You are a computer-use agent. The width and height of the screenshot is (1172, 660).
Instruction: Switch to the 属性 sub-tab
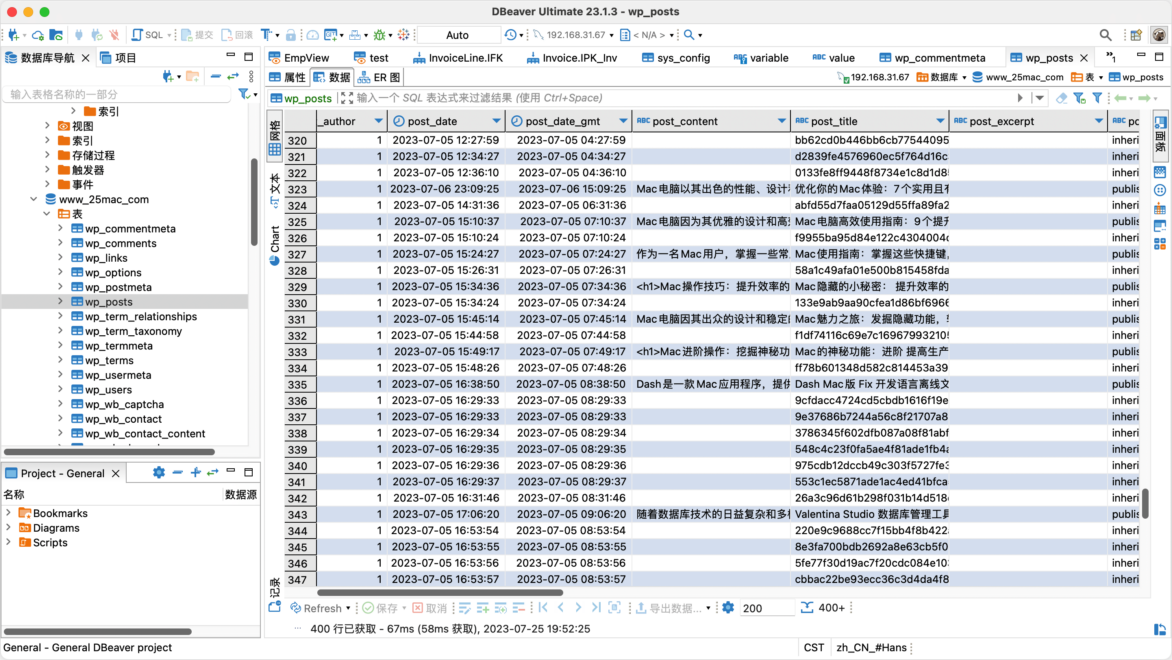(x=288, y=77)
